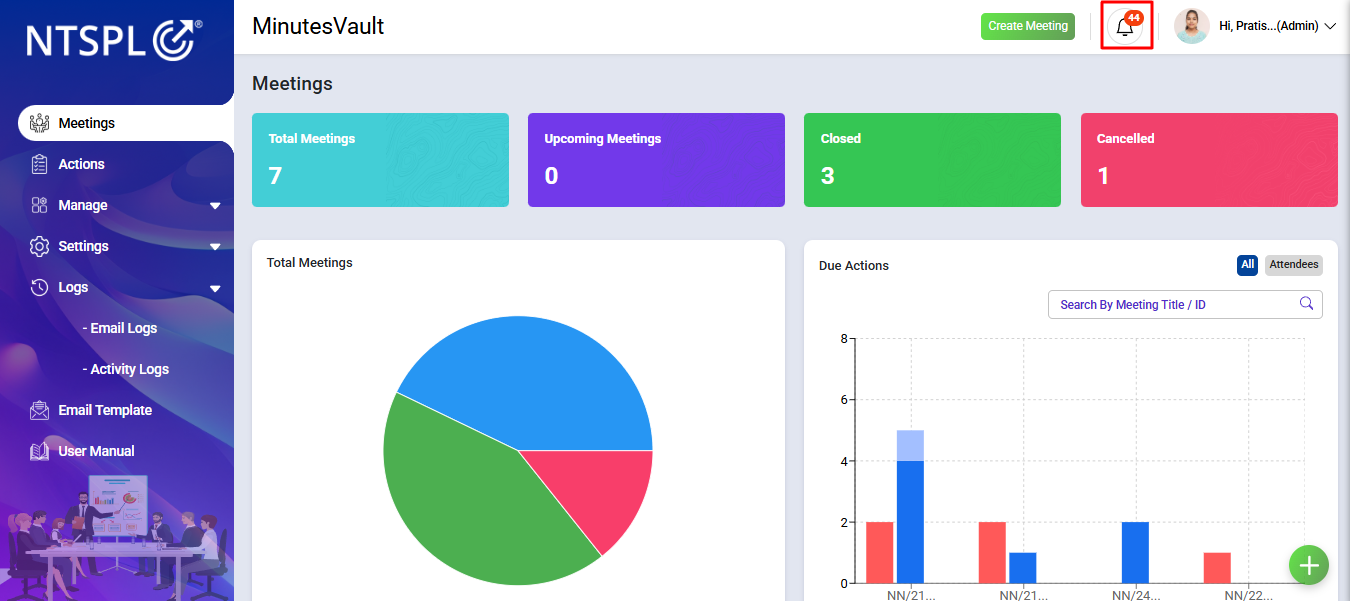Open the notifications bell icon

click(x=1125, y=28)
